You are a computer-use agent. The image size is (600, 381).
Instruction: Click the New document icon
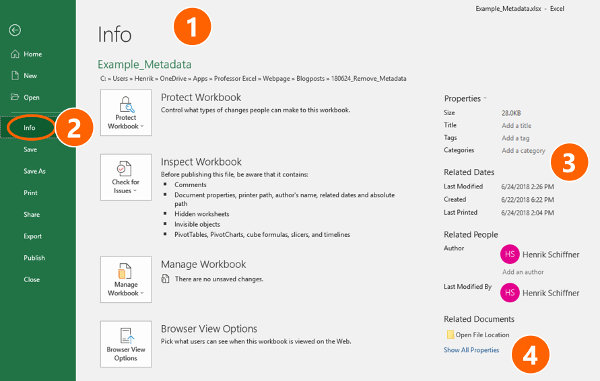(x=15, y=75)
